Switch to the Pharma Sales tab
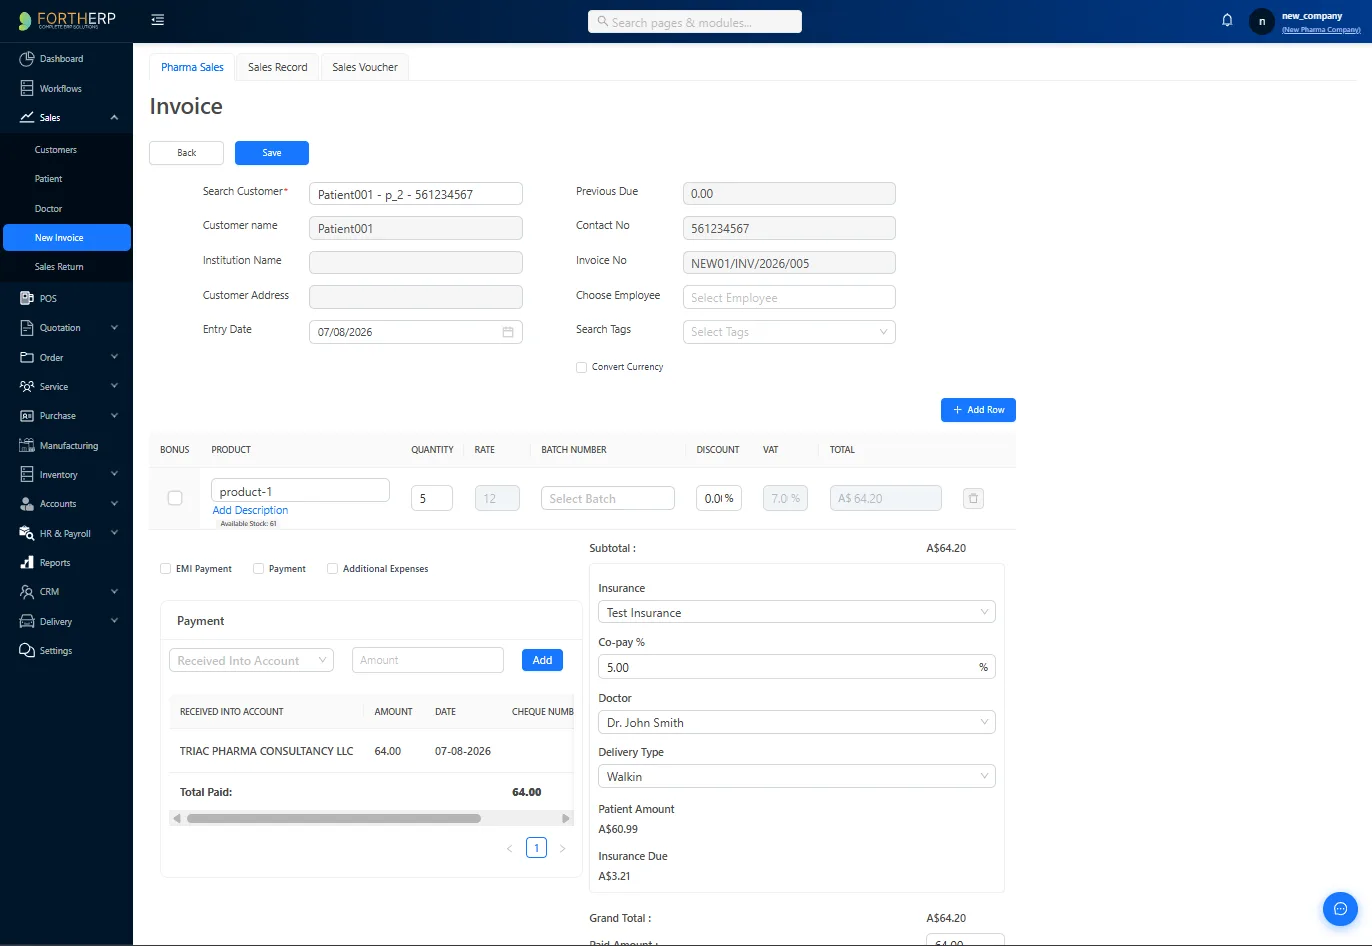The image size is (1372, 946). [192, 67]
